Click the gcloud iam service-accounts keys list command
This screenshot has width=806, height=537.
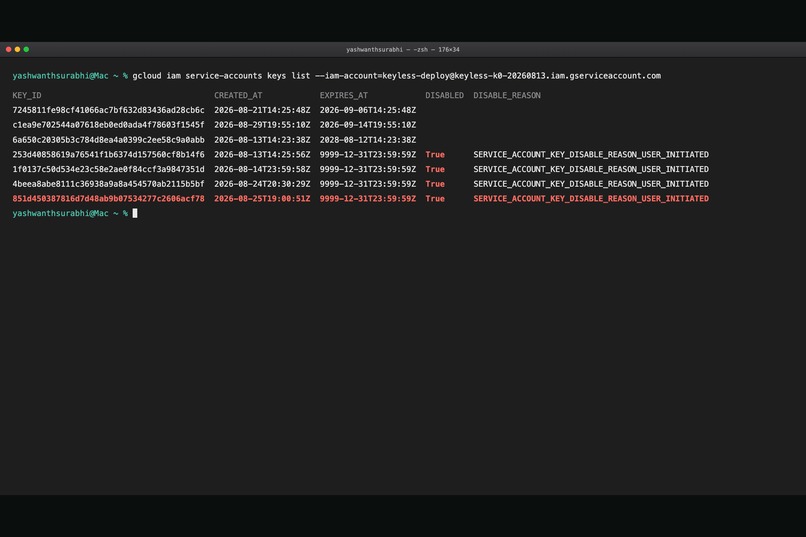[x=396, y=76]
